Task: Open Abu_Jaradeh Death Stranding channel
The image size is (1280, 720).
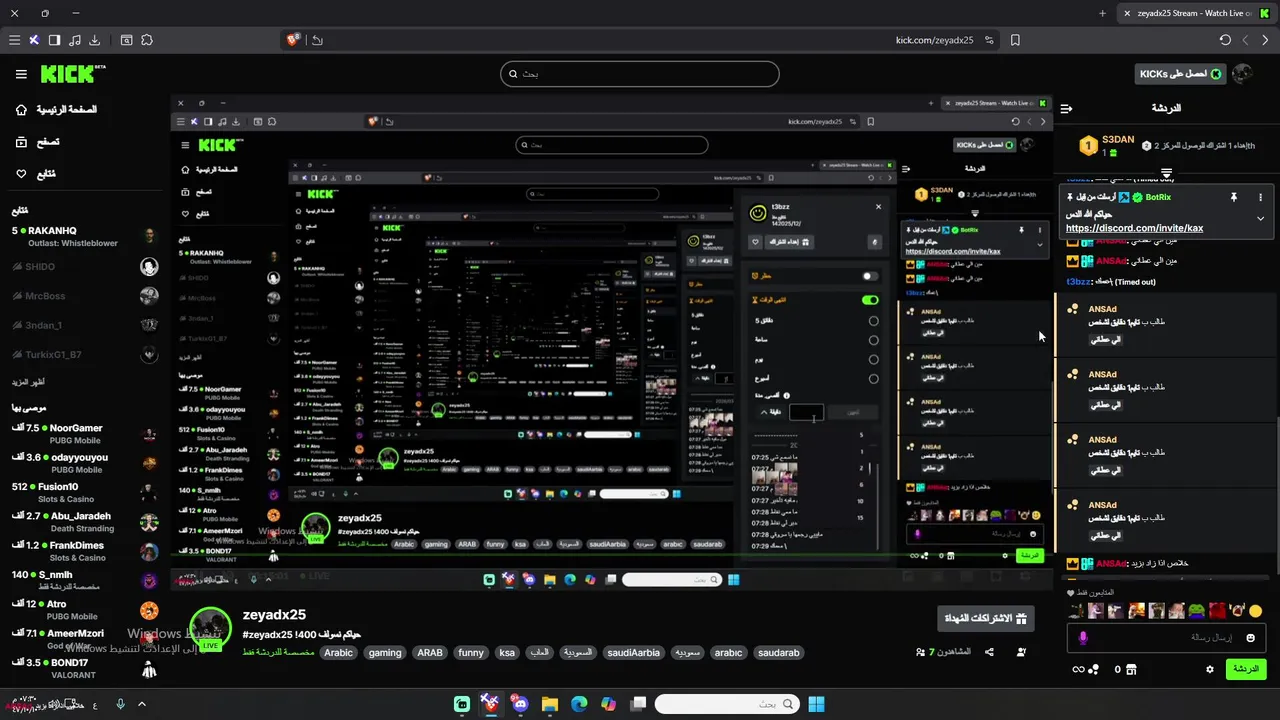Action: (x=85, y=522)
